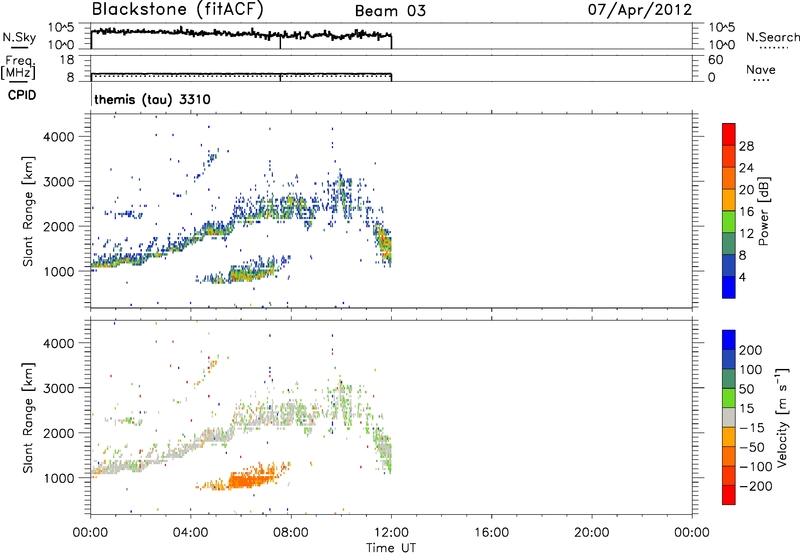
Task: Click the 'N.Sky' legend label
Action: [19, 37]
